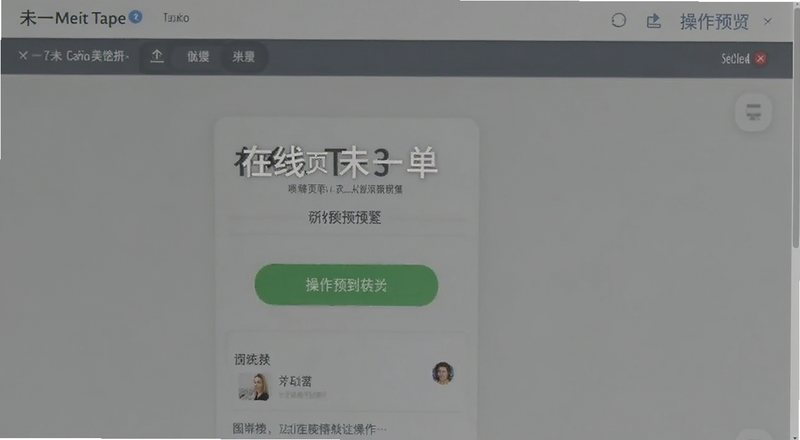Screen dimensions: 800x440
Task: Click the dark toolbar title text containing Caño
Action: coord(81,56)
